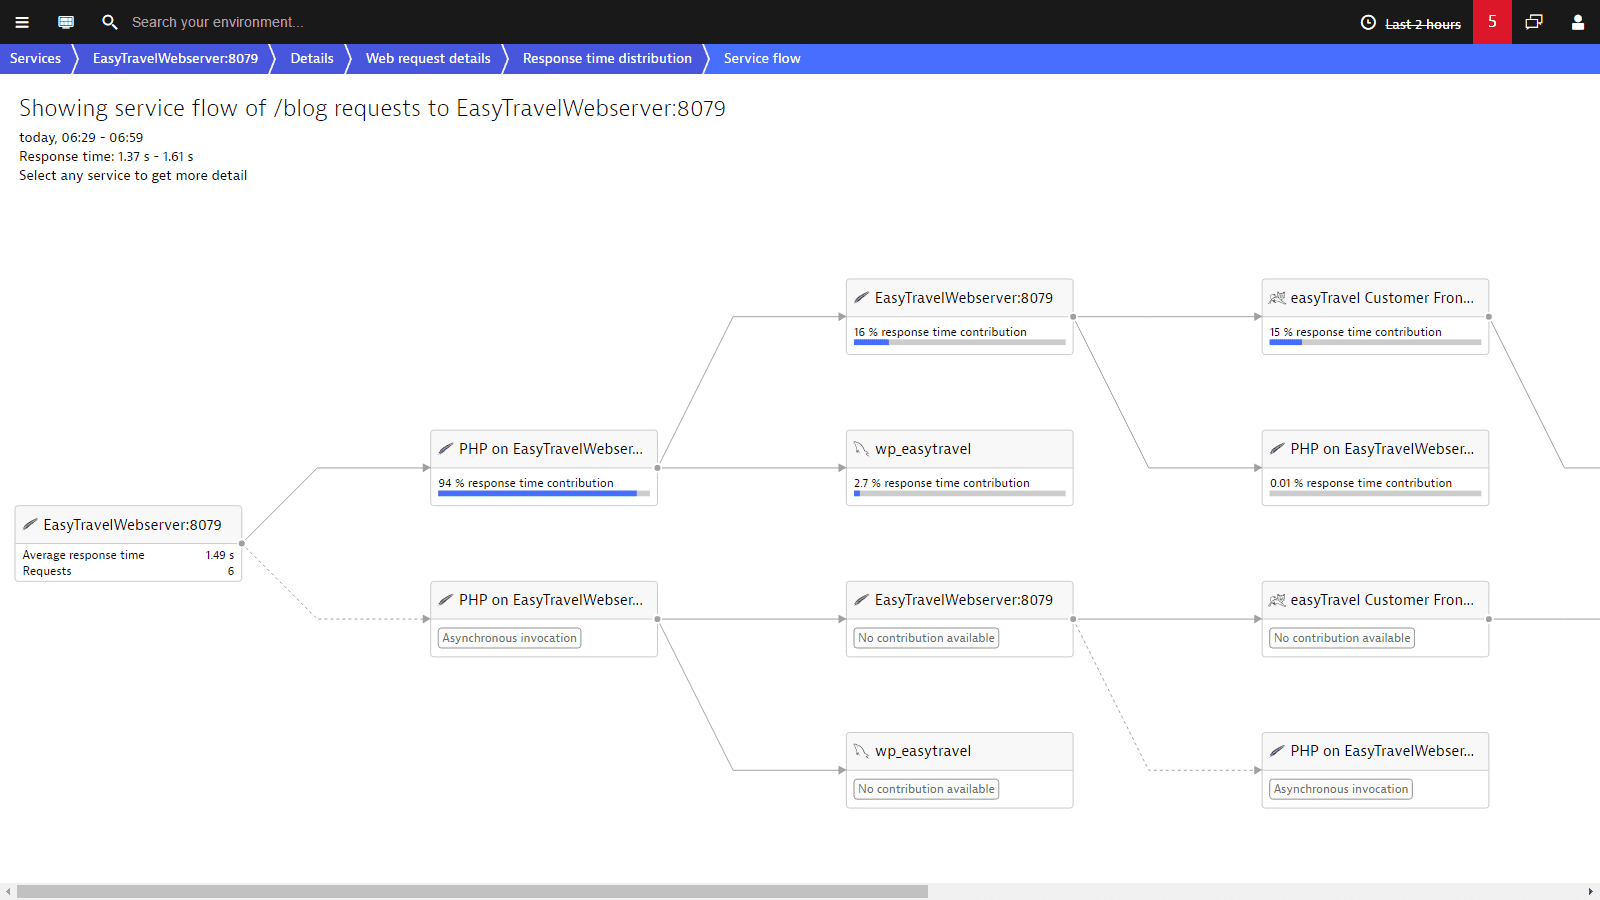
Task: Click the 94 % response time contribution bar
Action: (544, 493)
